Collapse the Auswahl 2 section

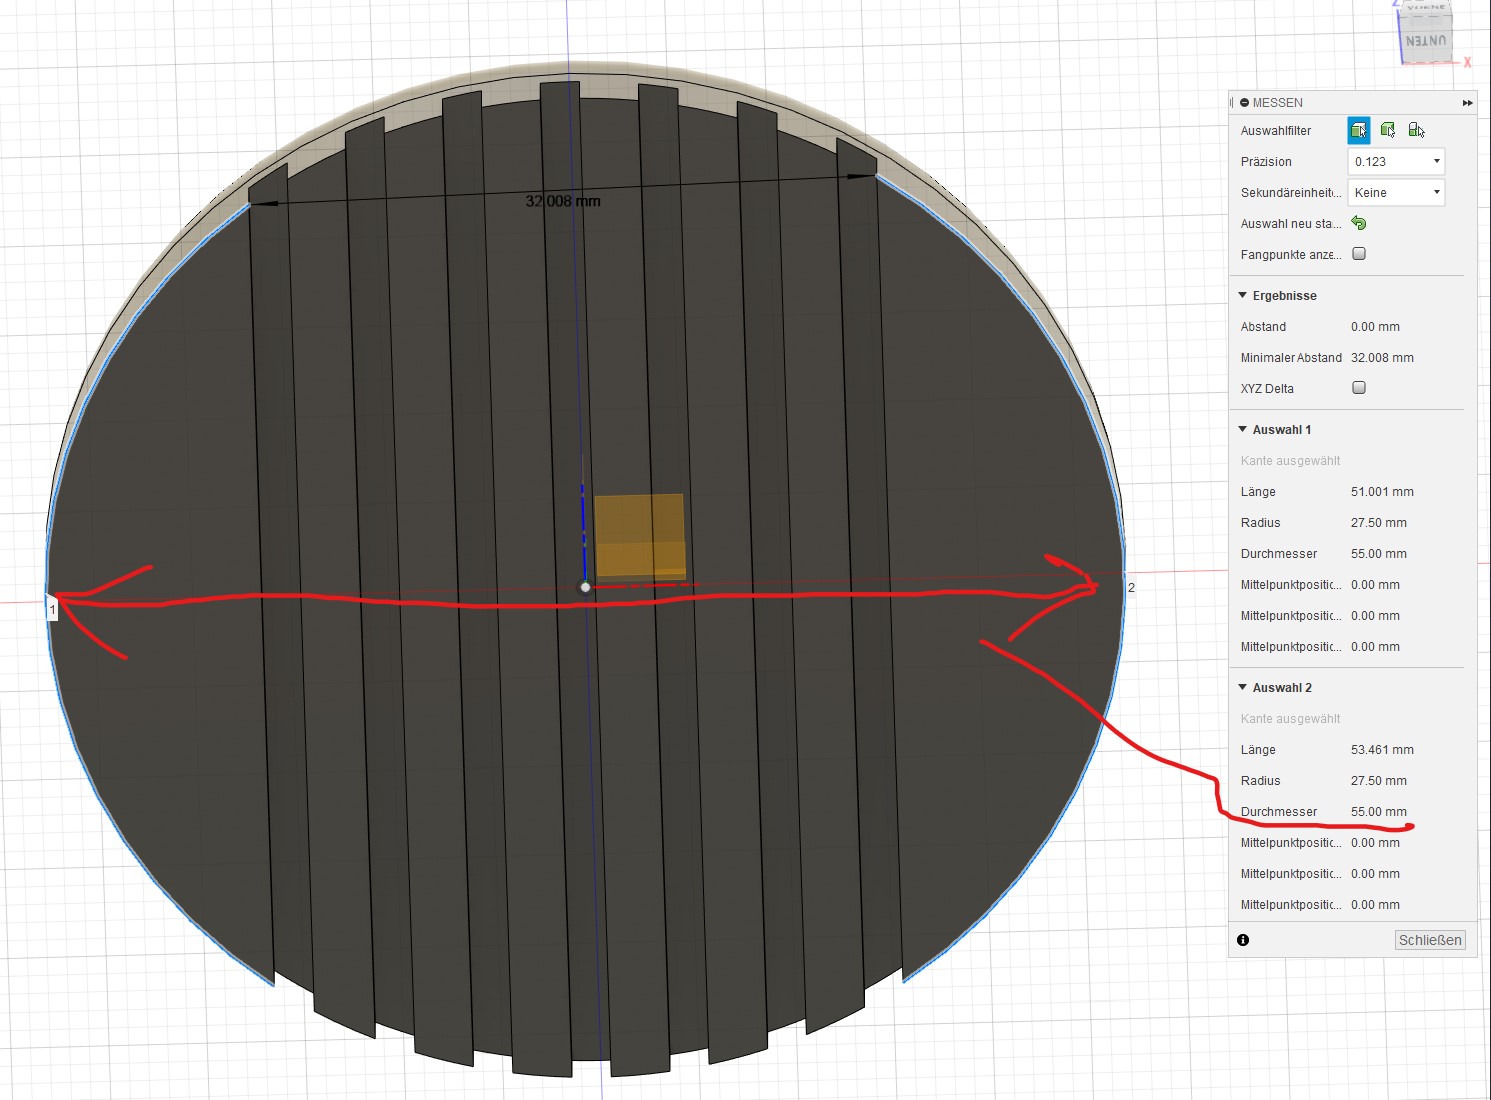tap(1243, 688)
